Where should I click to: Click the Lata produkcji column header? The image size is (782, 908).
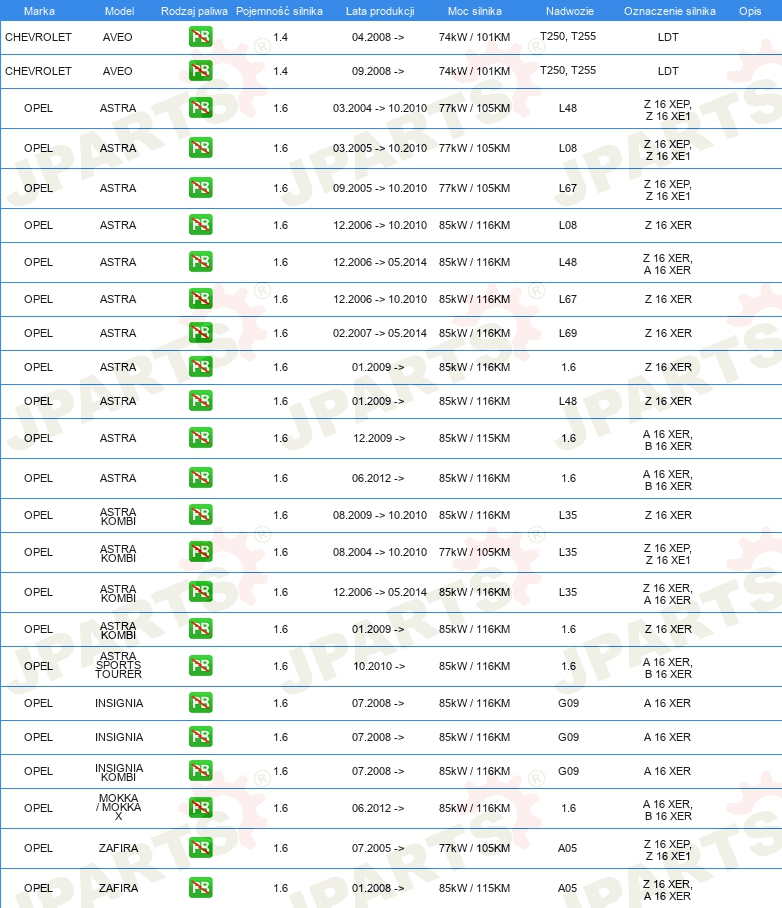pyautogui.click(x=380, y=11)
